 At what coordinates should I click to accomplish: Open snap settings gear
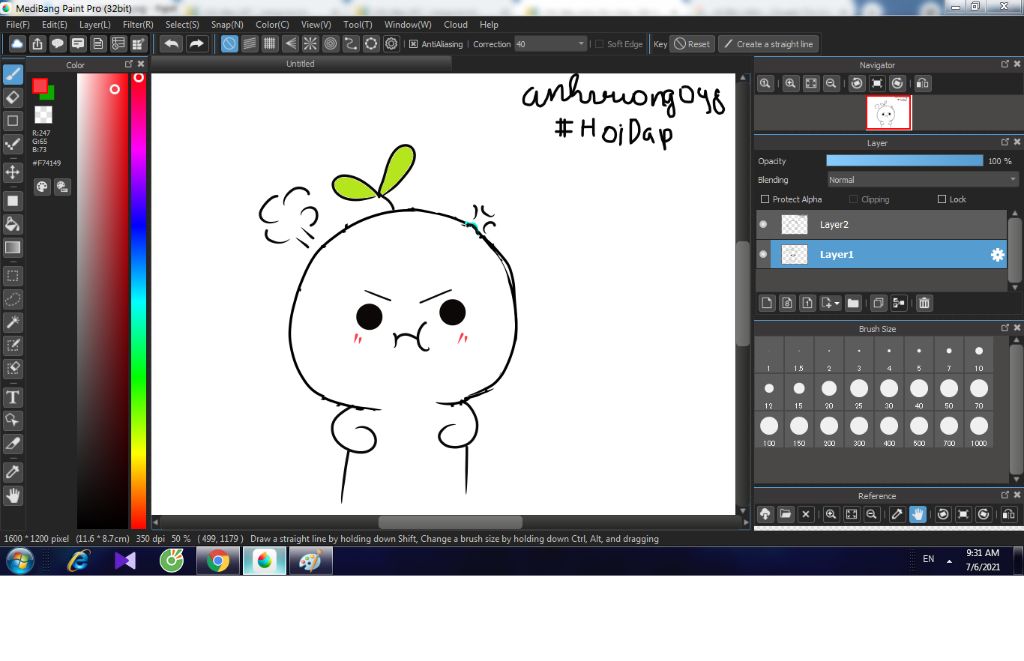coord(391,44)
